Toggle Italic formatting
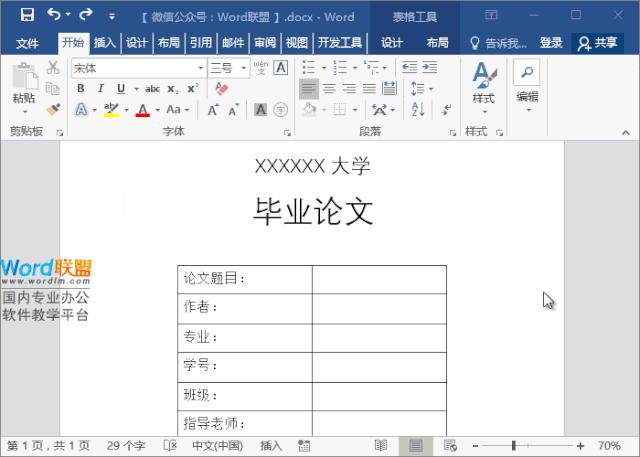This screenshot has height=457, width=640. tap(100, 89)
